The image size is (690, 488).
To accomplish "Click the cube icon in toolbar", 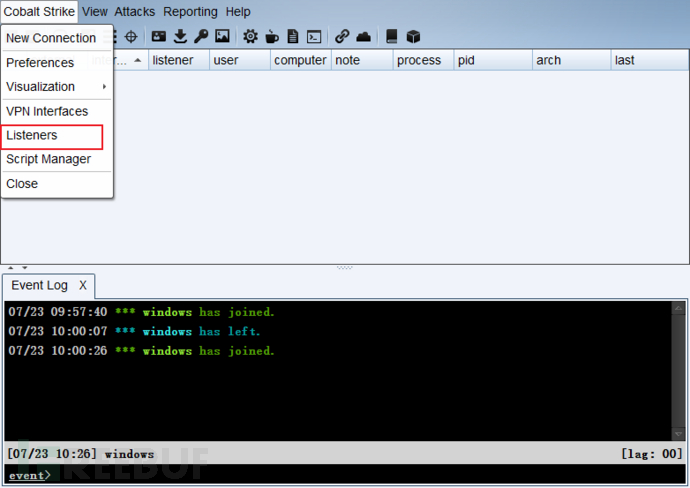I will click(x=413, y=37).
